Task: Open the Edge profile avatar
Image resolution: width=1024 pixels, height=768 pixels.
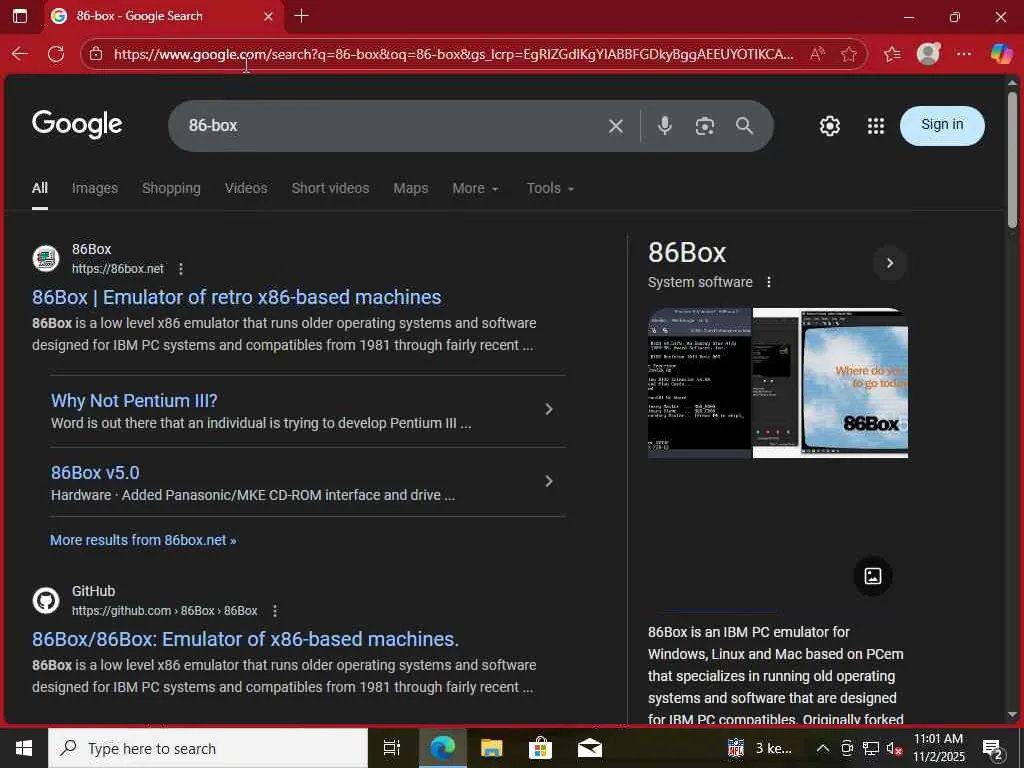Action: (928, 54)
